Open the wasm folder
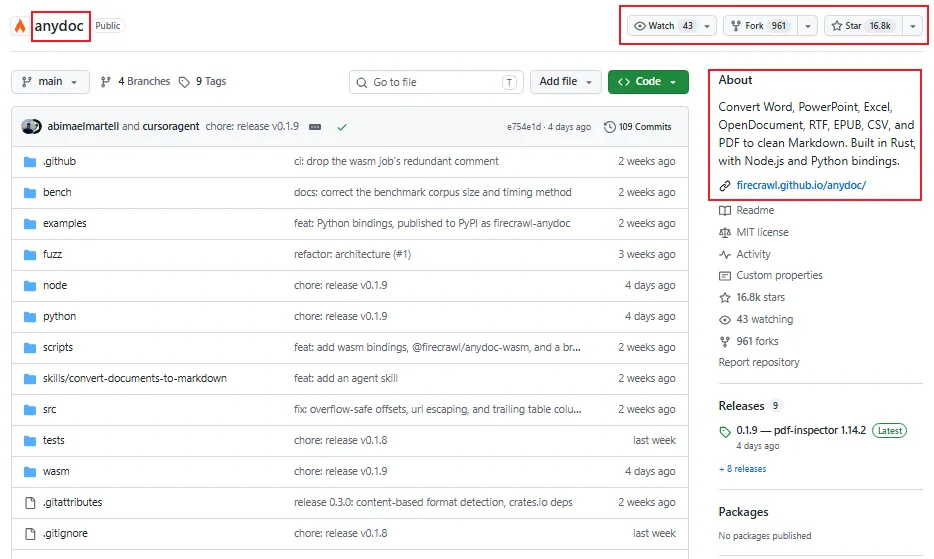 click(x=56, y=471)
